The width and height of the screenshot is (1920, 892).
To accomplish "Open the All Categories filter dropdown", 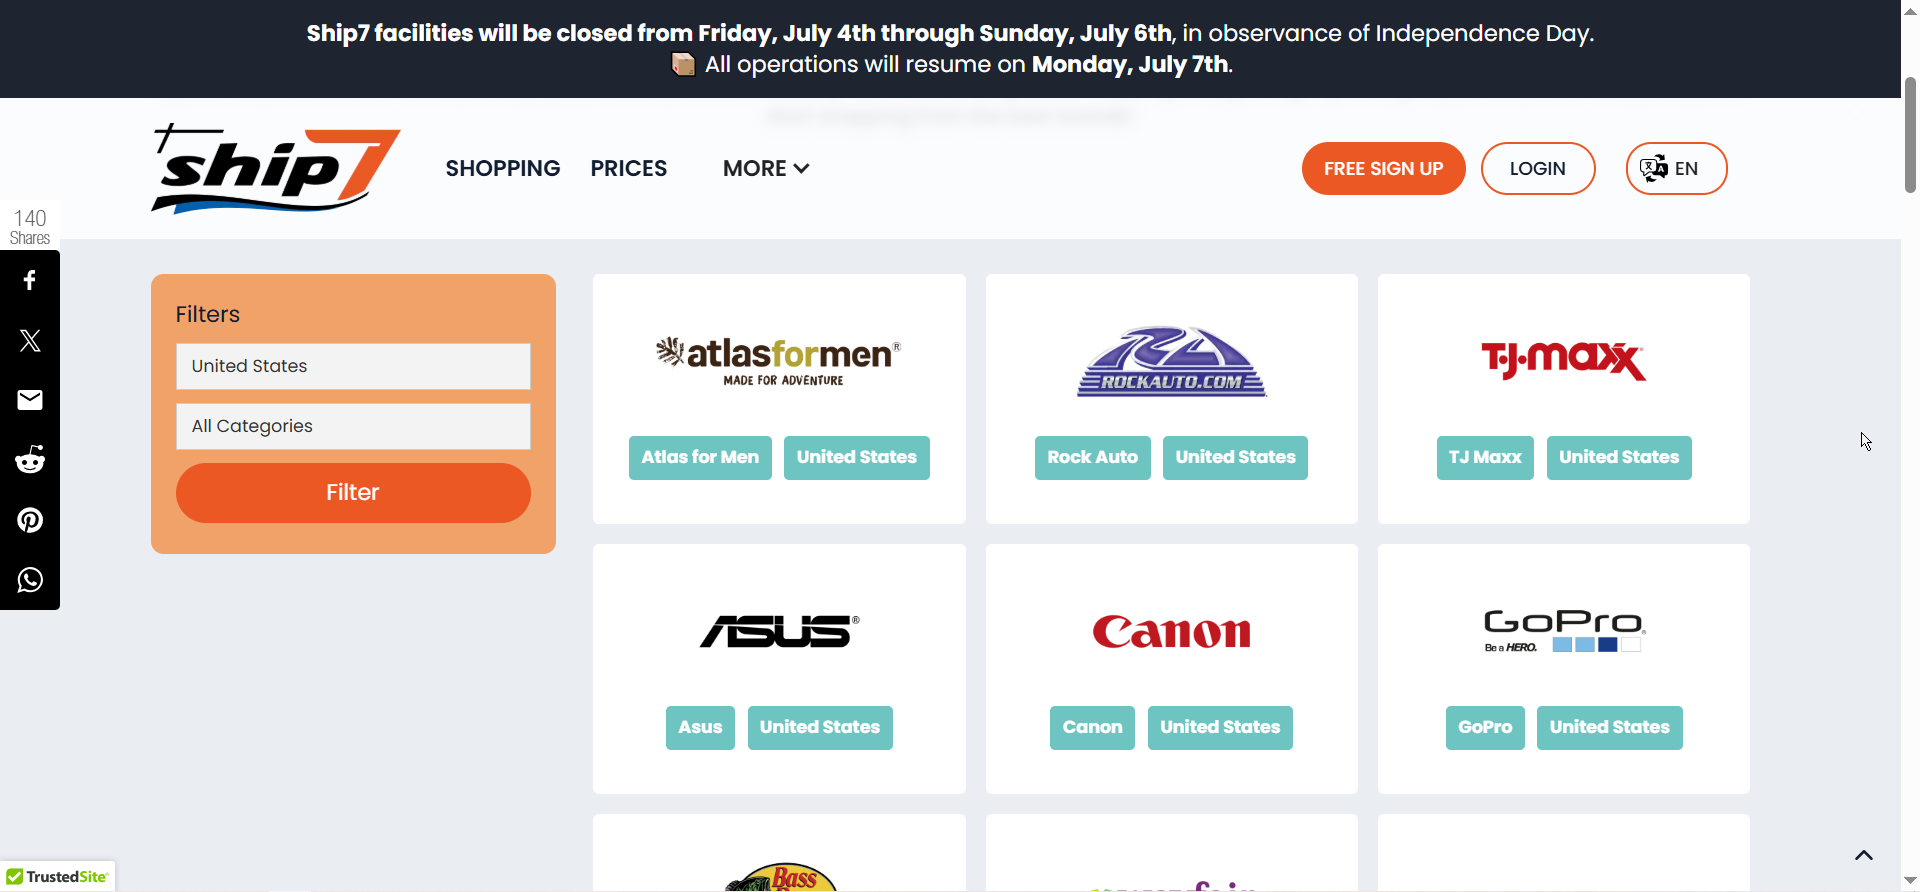I will [x=353, y=426].
